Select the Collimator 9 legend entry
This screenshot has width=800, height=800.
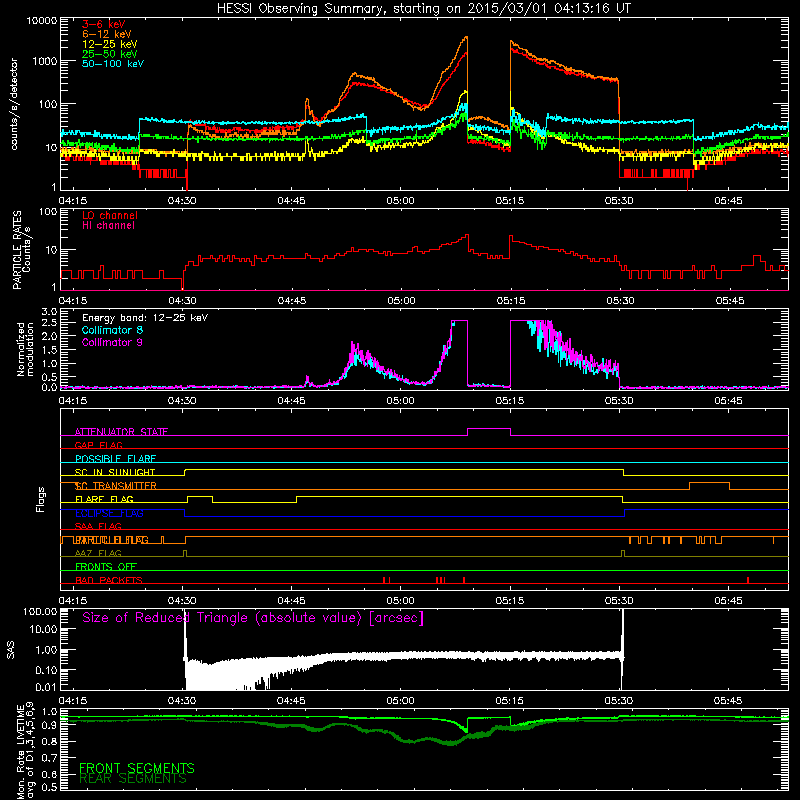pyautogui.click(x=112, y=342)
